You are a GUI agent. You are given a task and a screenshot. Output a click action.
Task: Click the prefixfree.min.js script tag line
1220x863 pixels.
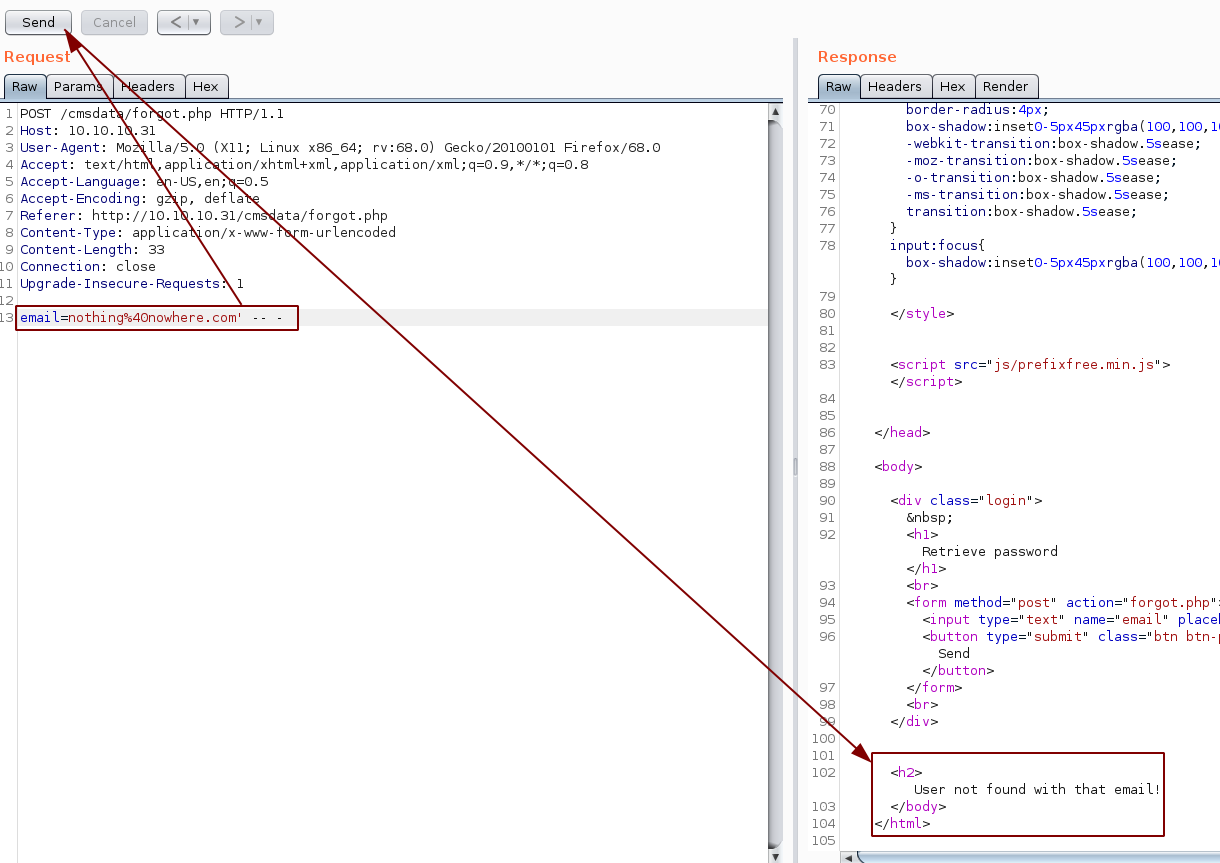1030,365
